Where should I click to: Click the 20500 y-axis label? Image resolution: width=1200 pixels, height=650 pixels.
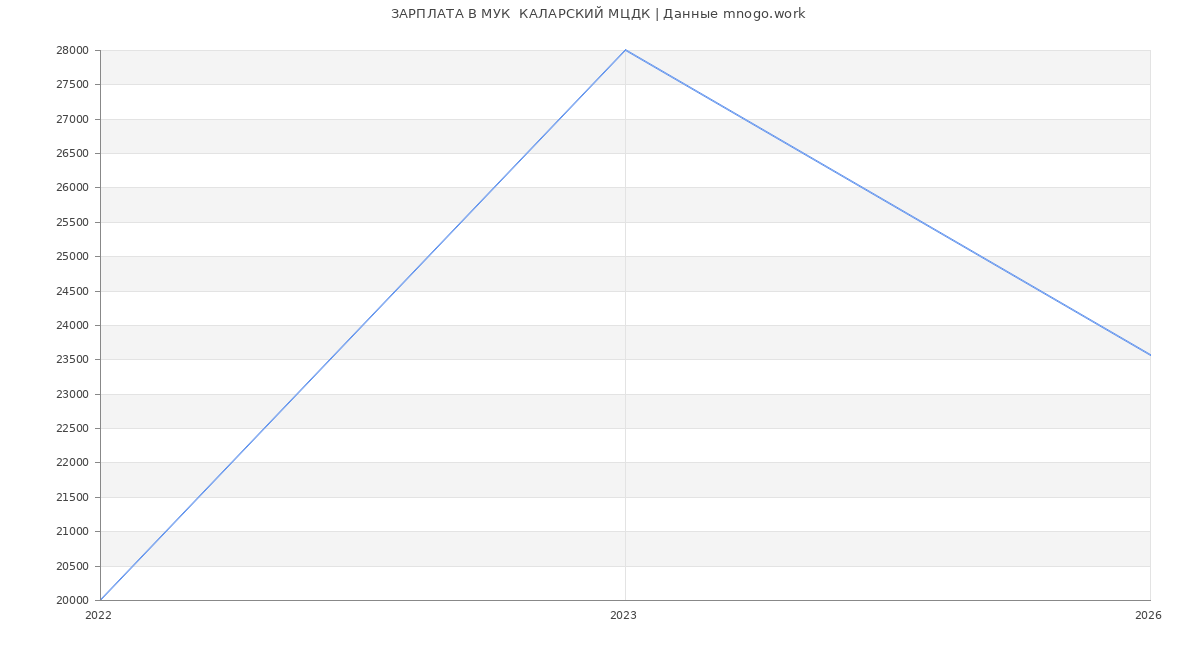[73, 566]
